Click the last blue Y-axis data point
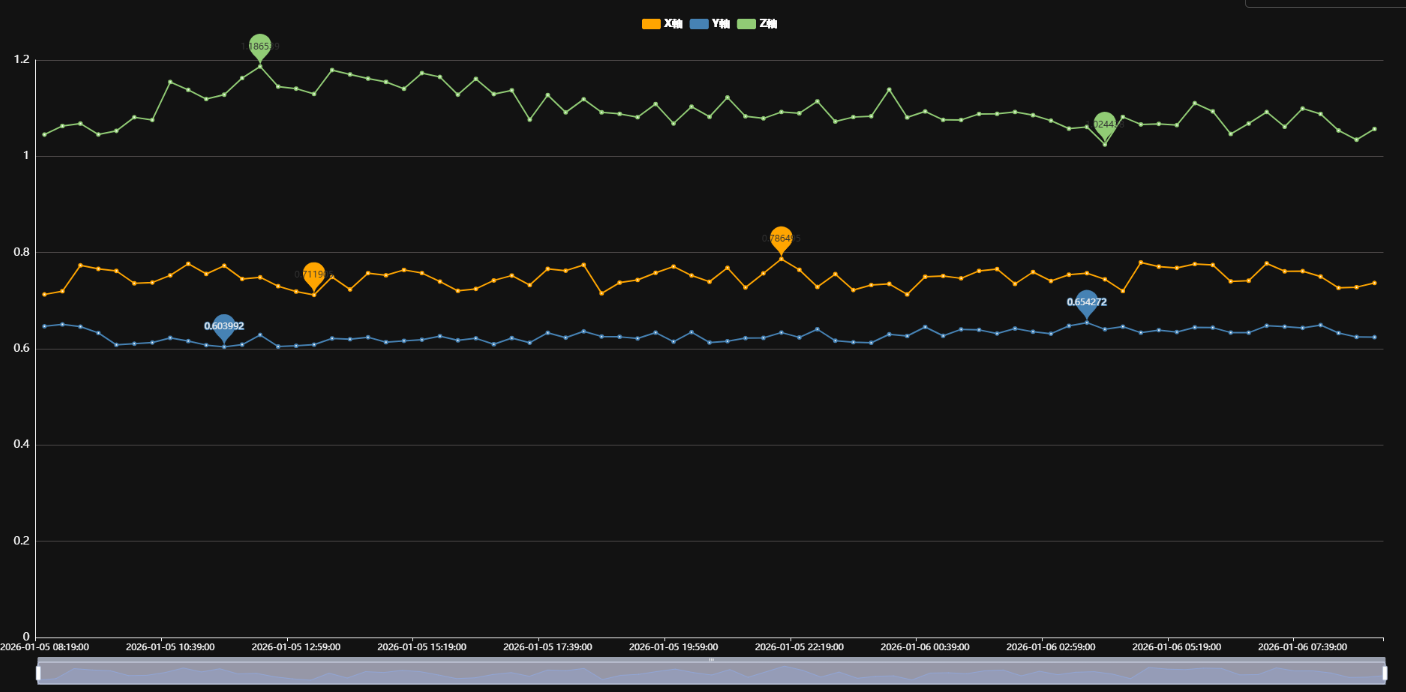The height and width of the screenshot is (692, 1406). 1374,337
